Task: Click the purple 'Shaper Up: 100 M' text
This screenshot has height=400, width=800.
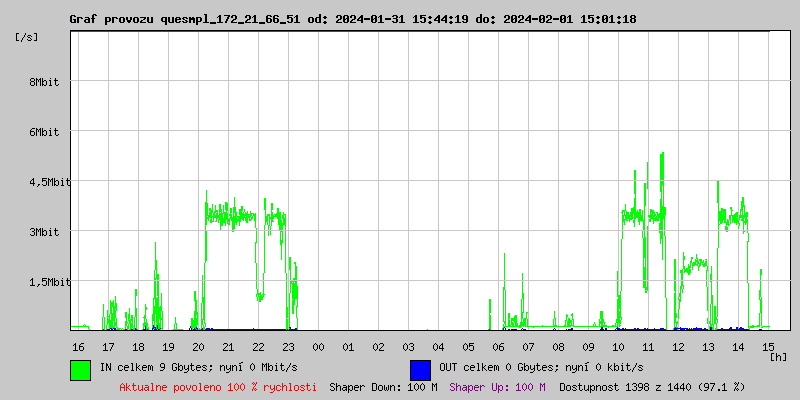Action: (497, 386)
